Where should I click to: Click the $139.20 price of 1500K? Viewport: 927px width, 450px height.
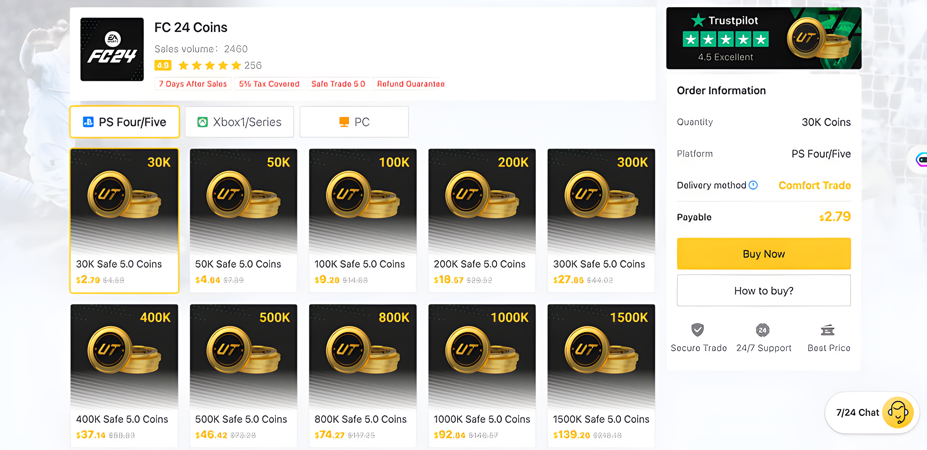pyautogui.click(x=571, y=435)
